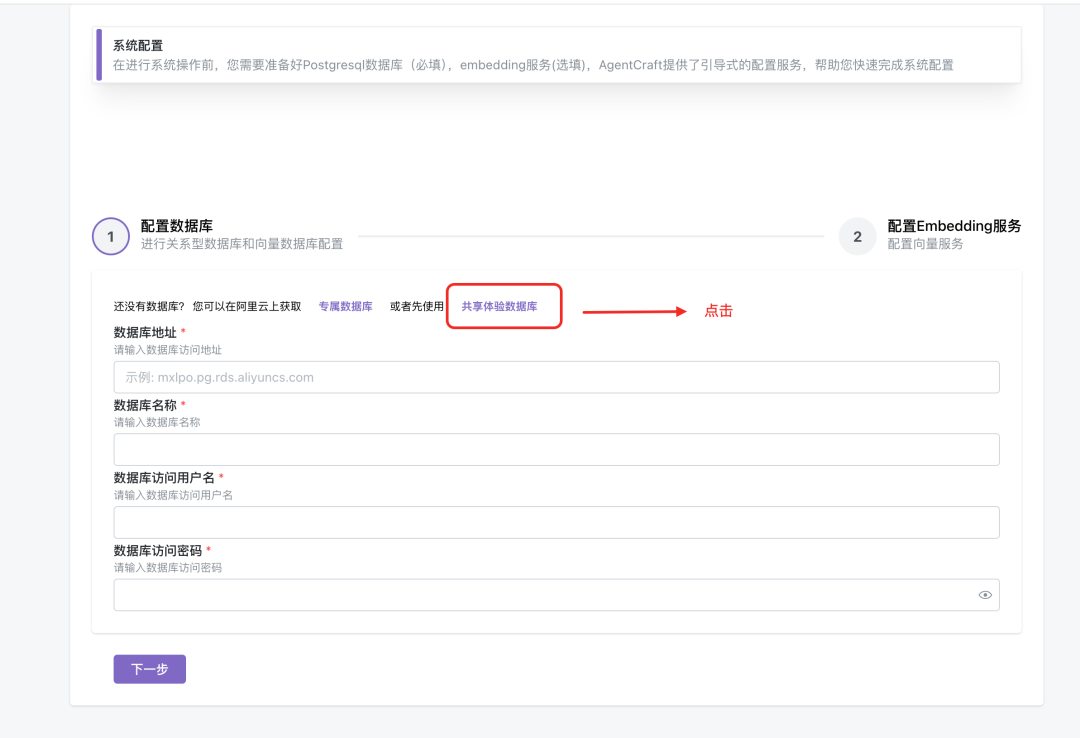Viewport: 1080px width, 738px height.
Task: Click the 下一步 button
Action: tap(149, 669)
